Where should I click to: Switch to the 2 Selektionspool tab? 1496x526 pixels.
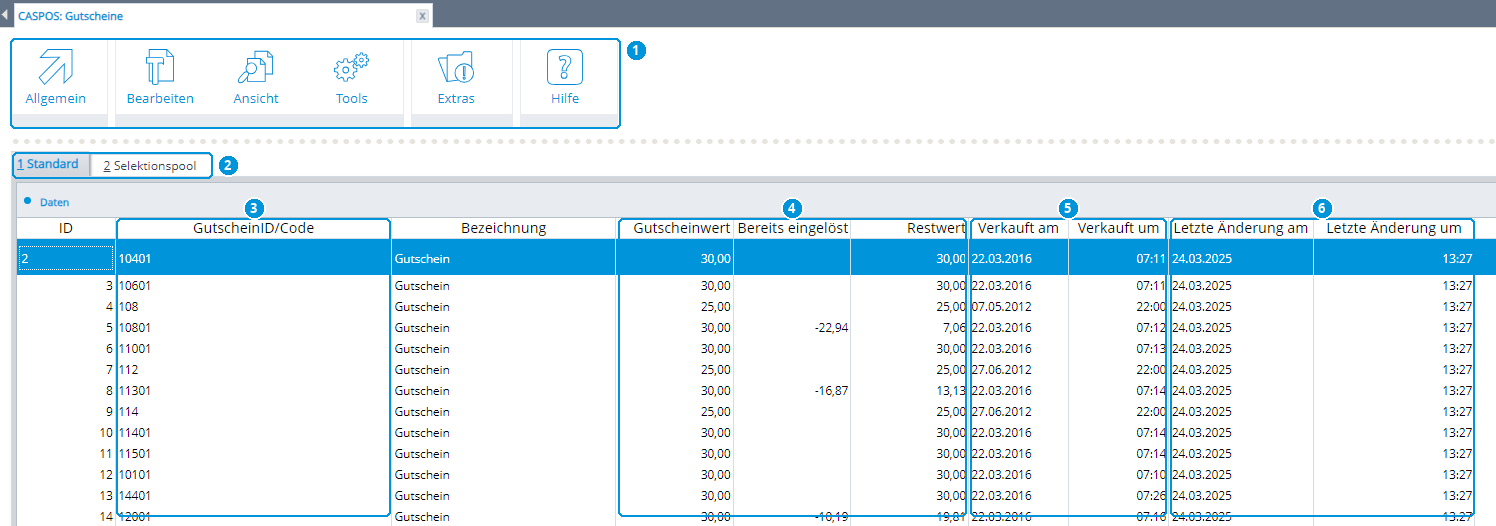[x=150, y=165]
